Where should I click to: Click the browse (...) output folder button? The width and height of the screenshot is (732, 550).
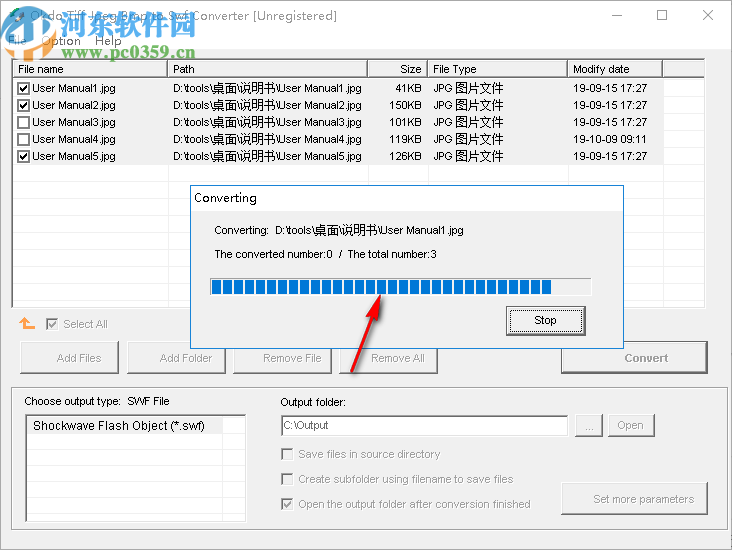(x=589, y=425)
